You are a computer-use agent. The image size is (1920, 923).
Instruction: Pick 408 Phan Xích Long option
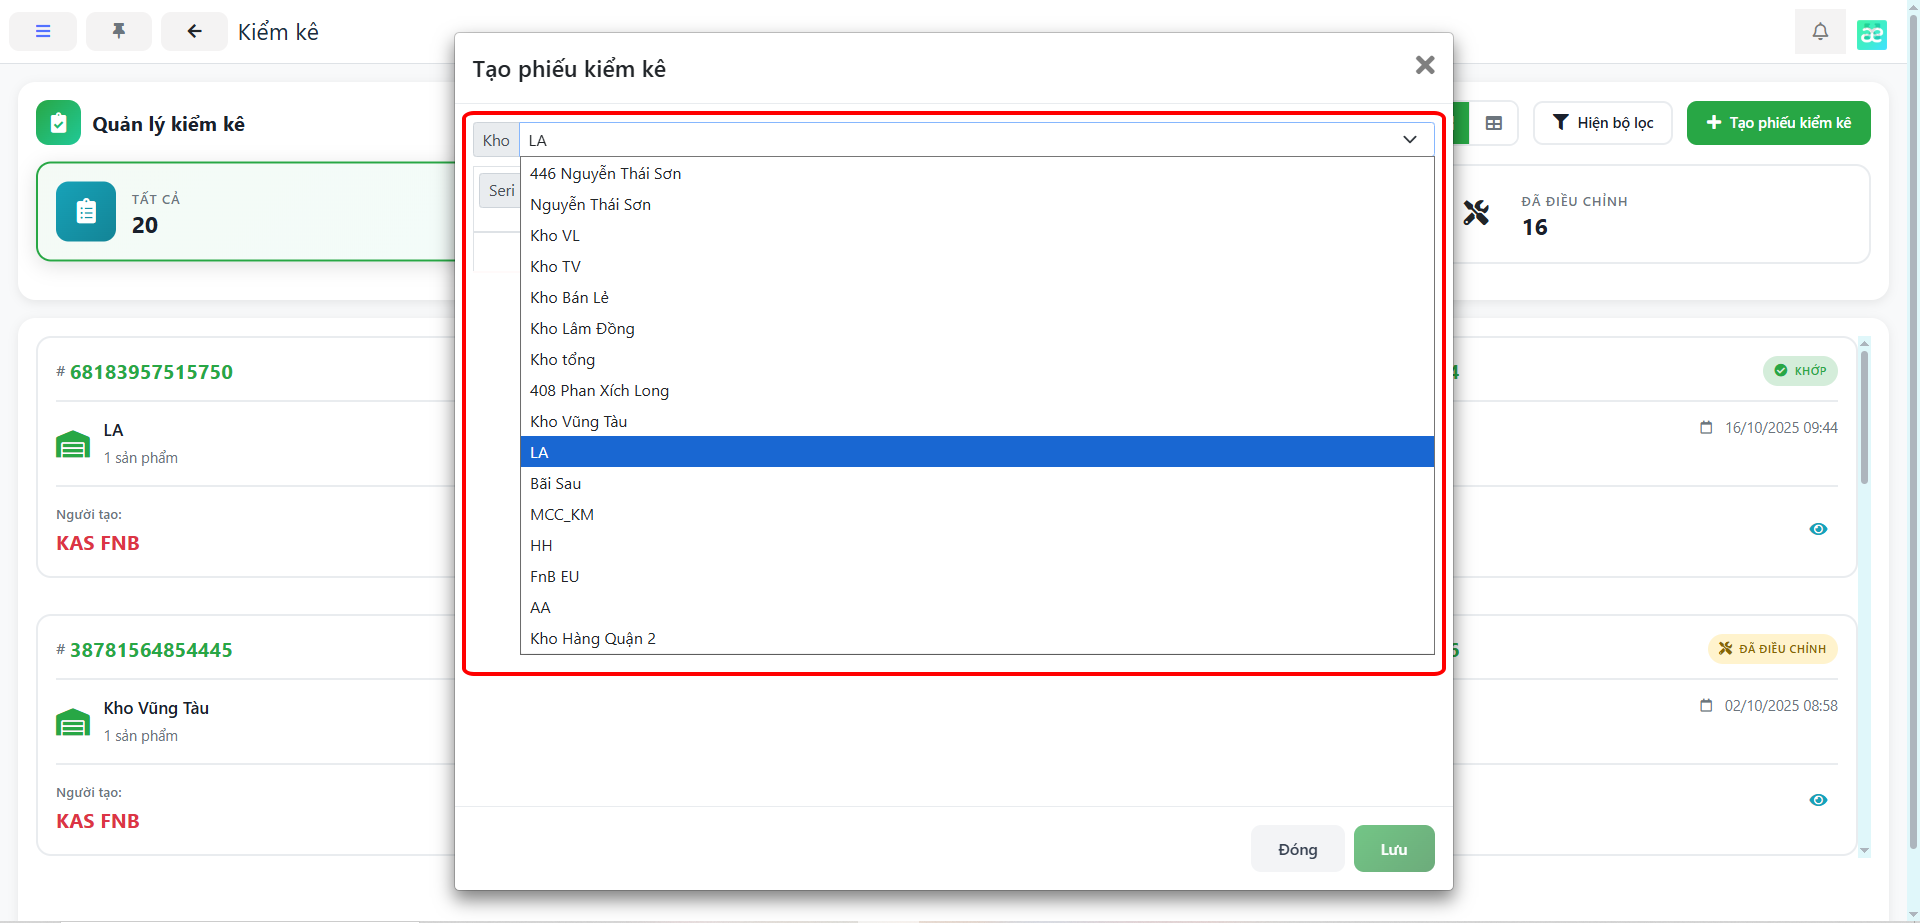pyautogui.click(x=600, y=391)
